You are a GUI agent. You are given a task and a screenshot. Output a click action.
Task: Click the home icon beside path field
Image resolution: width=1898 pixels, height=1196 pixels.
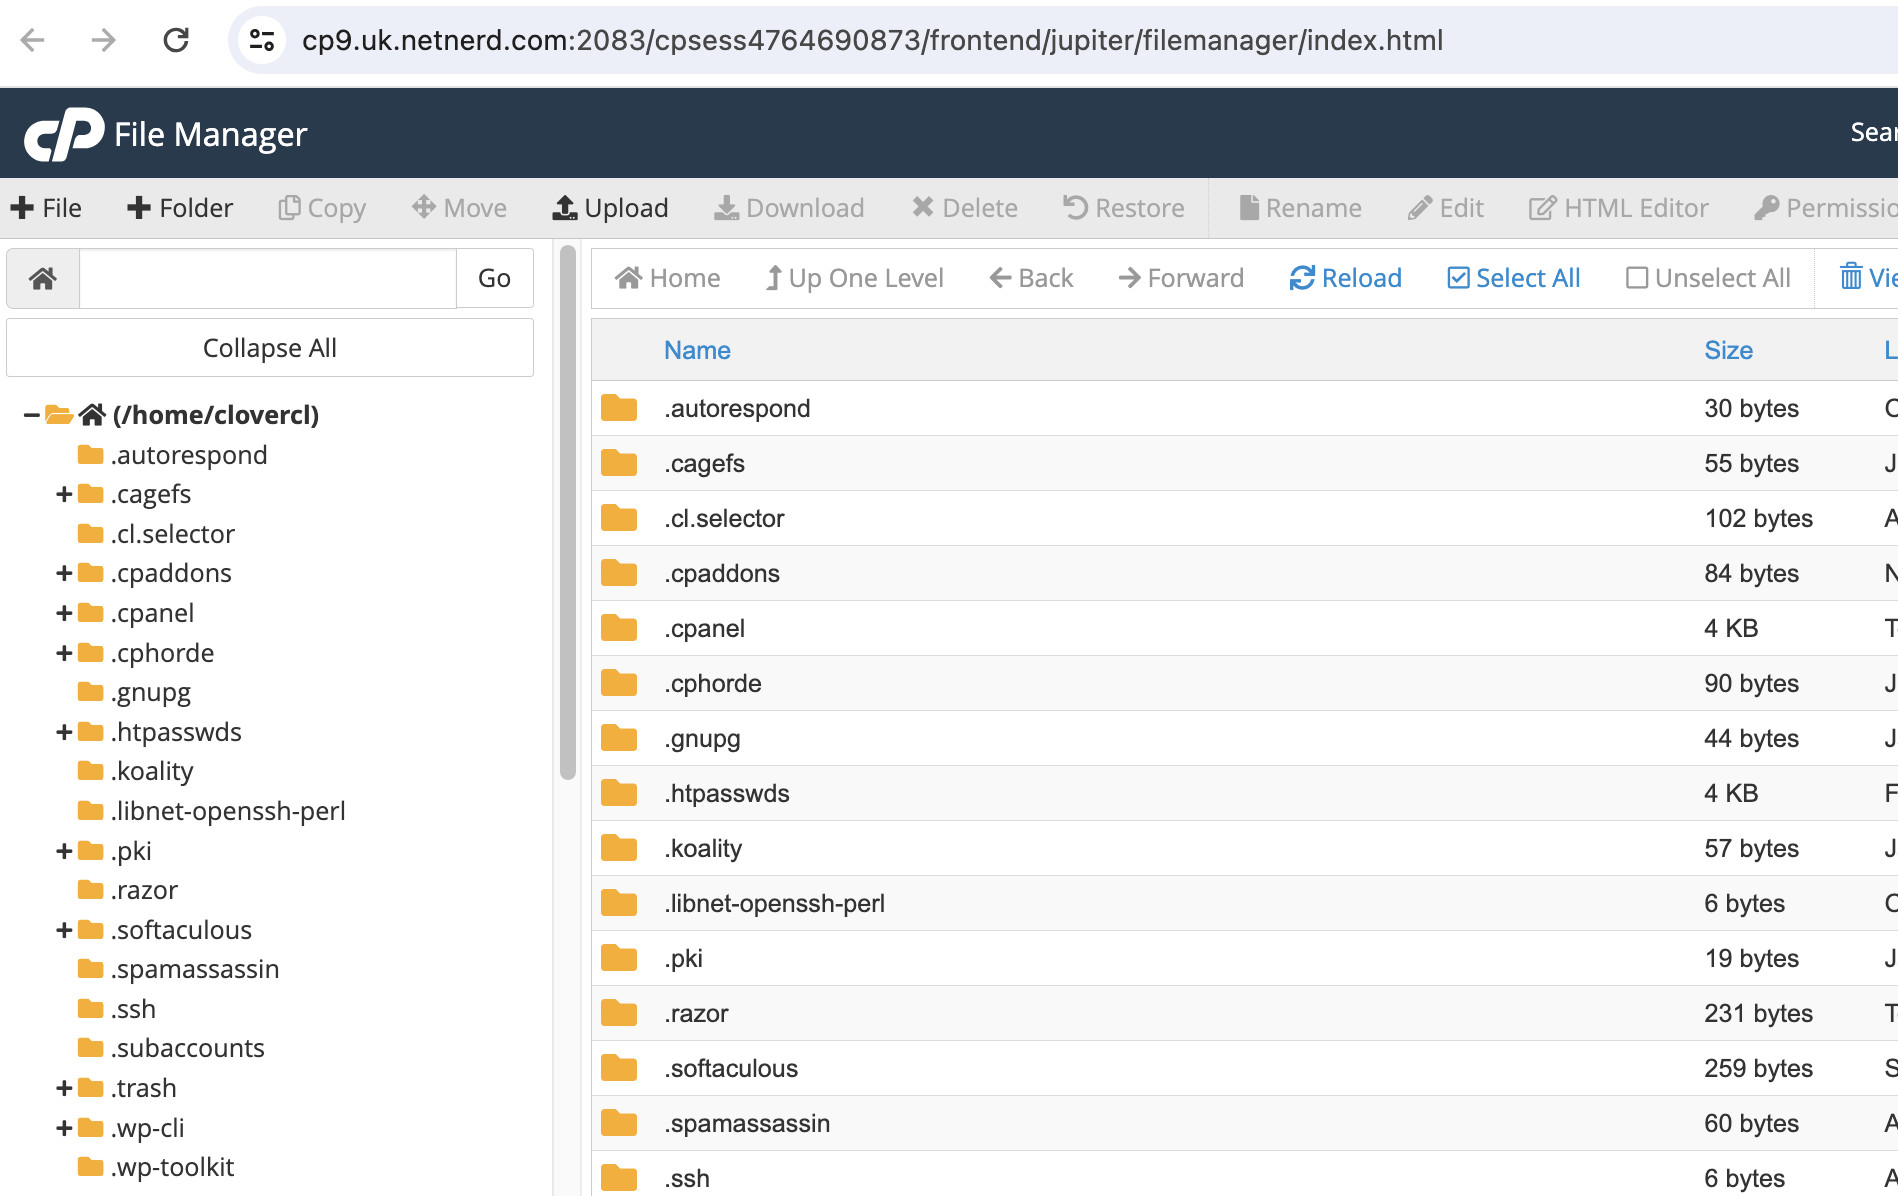click(43, 278)
